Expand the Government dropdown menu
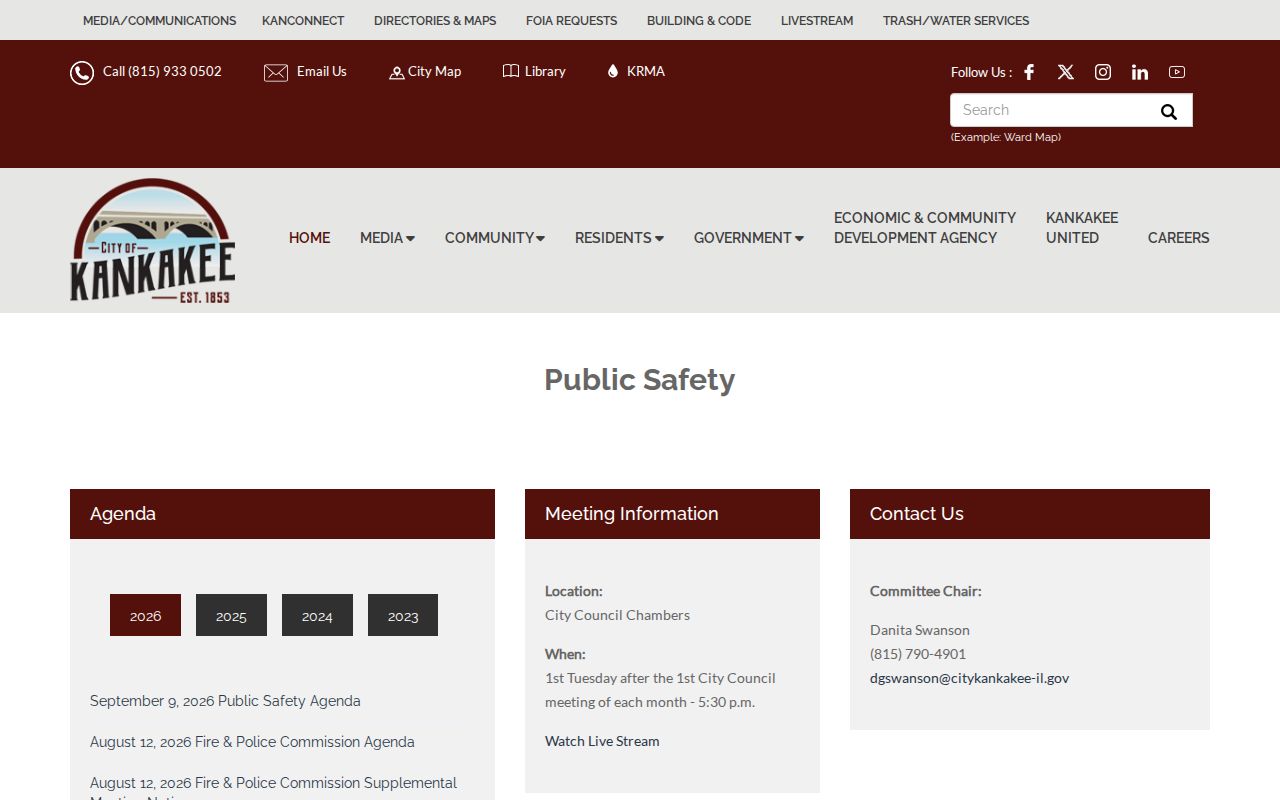Viewport: 1280px width, 800px height. (x=749, y=238)
